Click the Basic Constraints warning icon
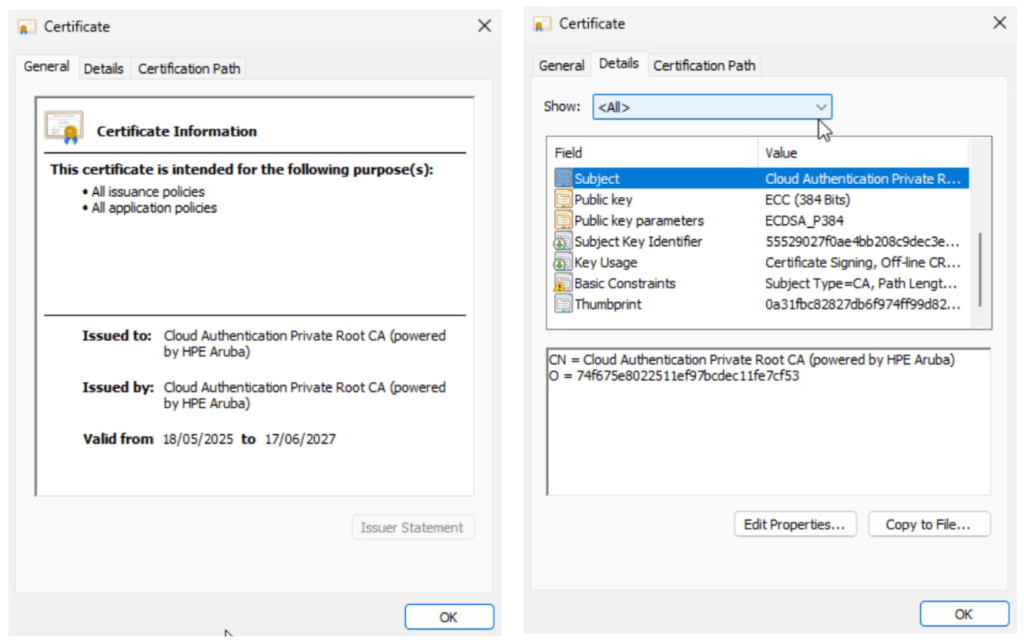The image size is (1024, 642). [x=563, y=284]
